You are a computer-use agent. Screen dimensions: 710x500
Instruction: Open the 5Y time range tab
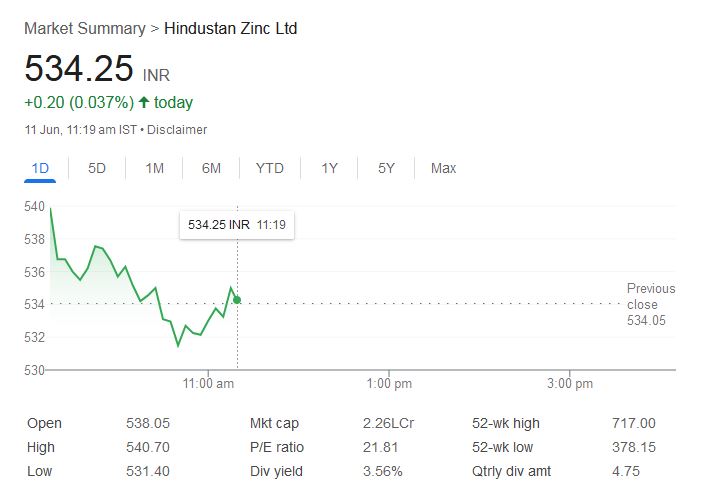click(x=386, y=168)
